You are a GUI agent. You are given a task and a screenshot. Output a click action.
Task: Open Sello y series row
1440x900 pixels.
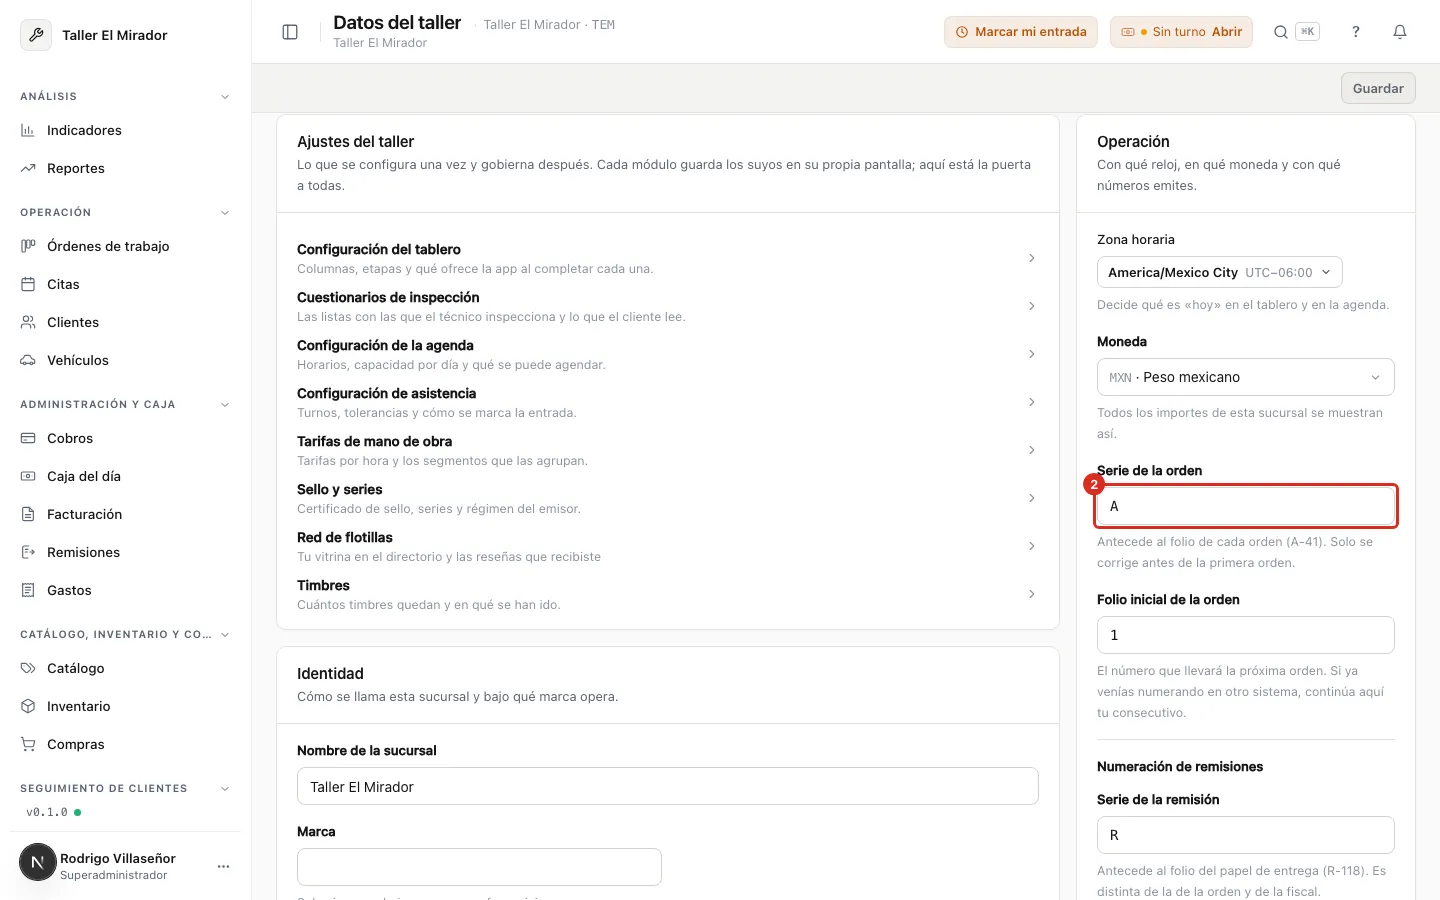pos(667,498)
